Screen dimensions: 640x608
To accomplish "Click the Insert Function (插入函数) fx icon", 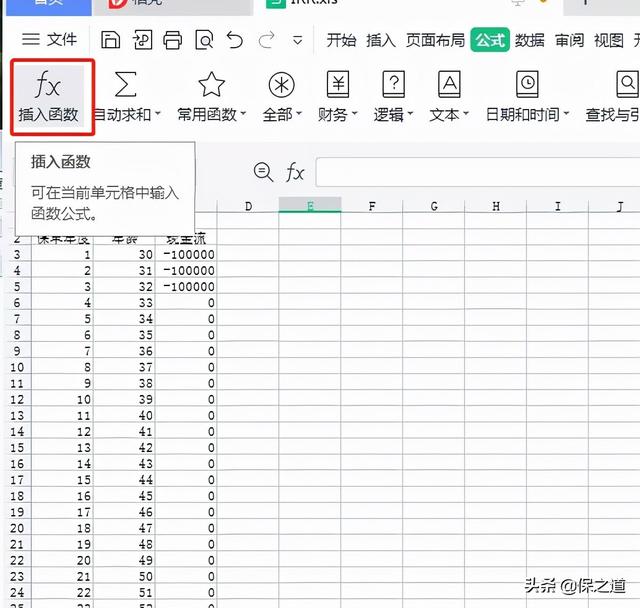I will pyautogui.click(x=47, y=85).
